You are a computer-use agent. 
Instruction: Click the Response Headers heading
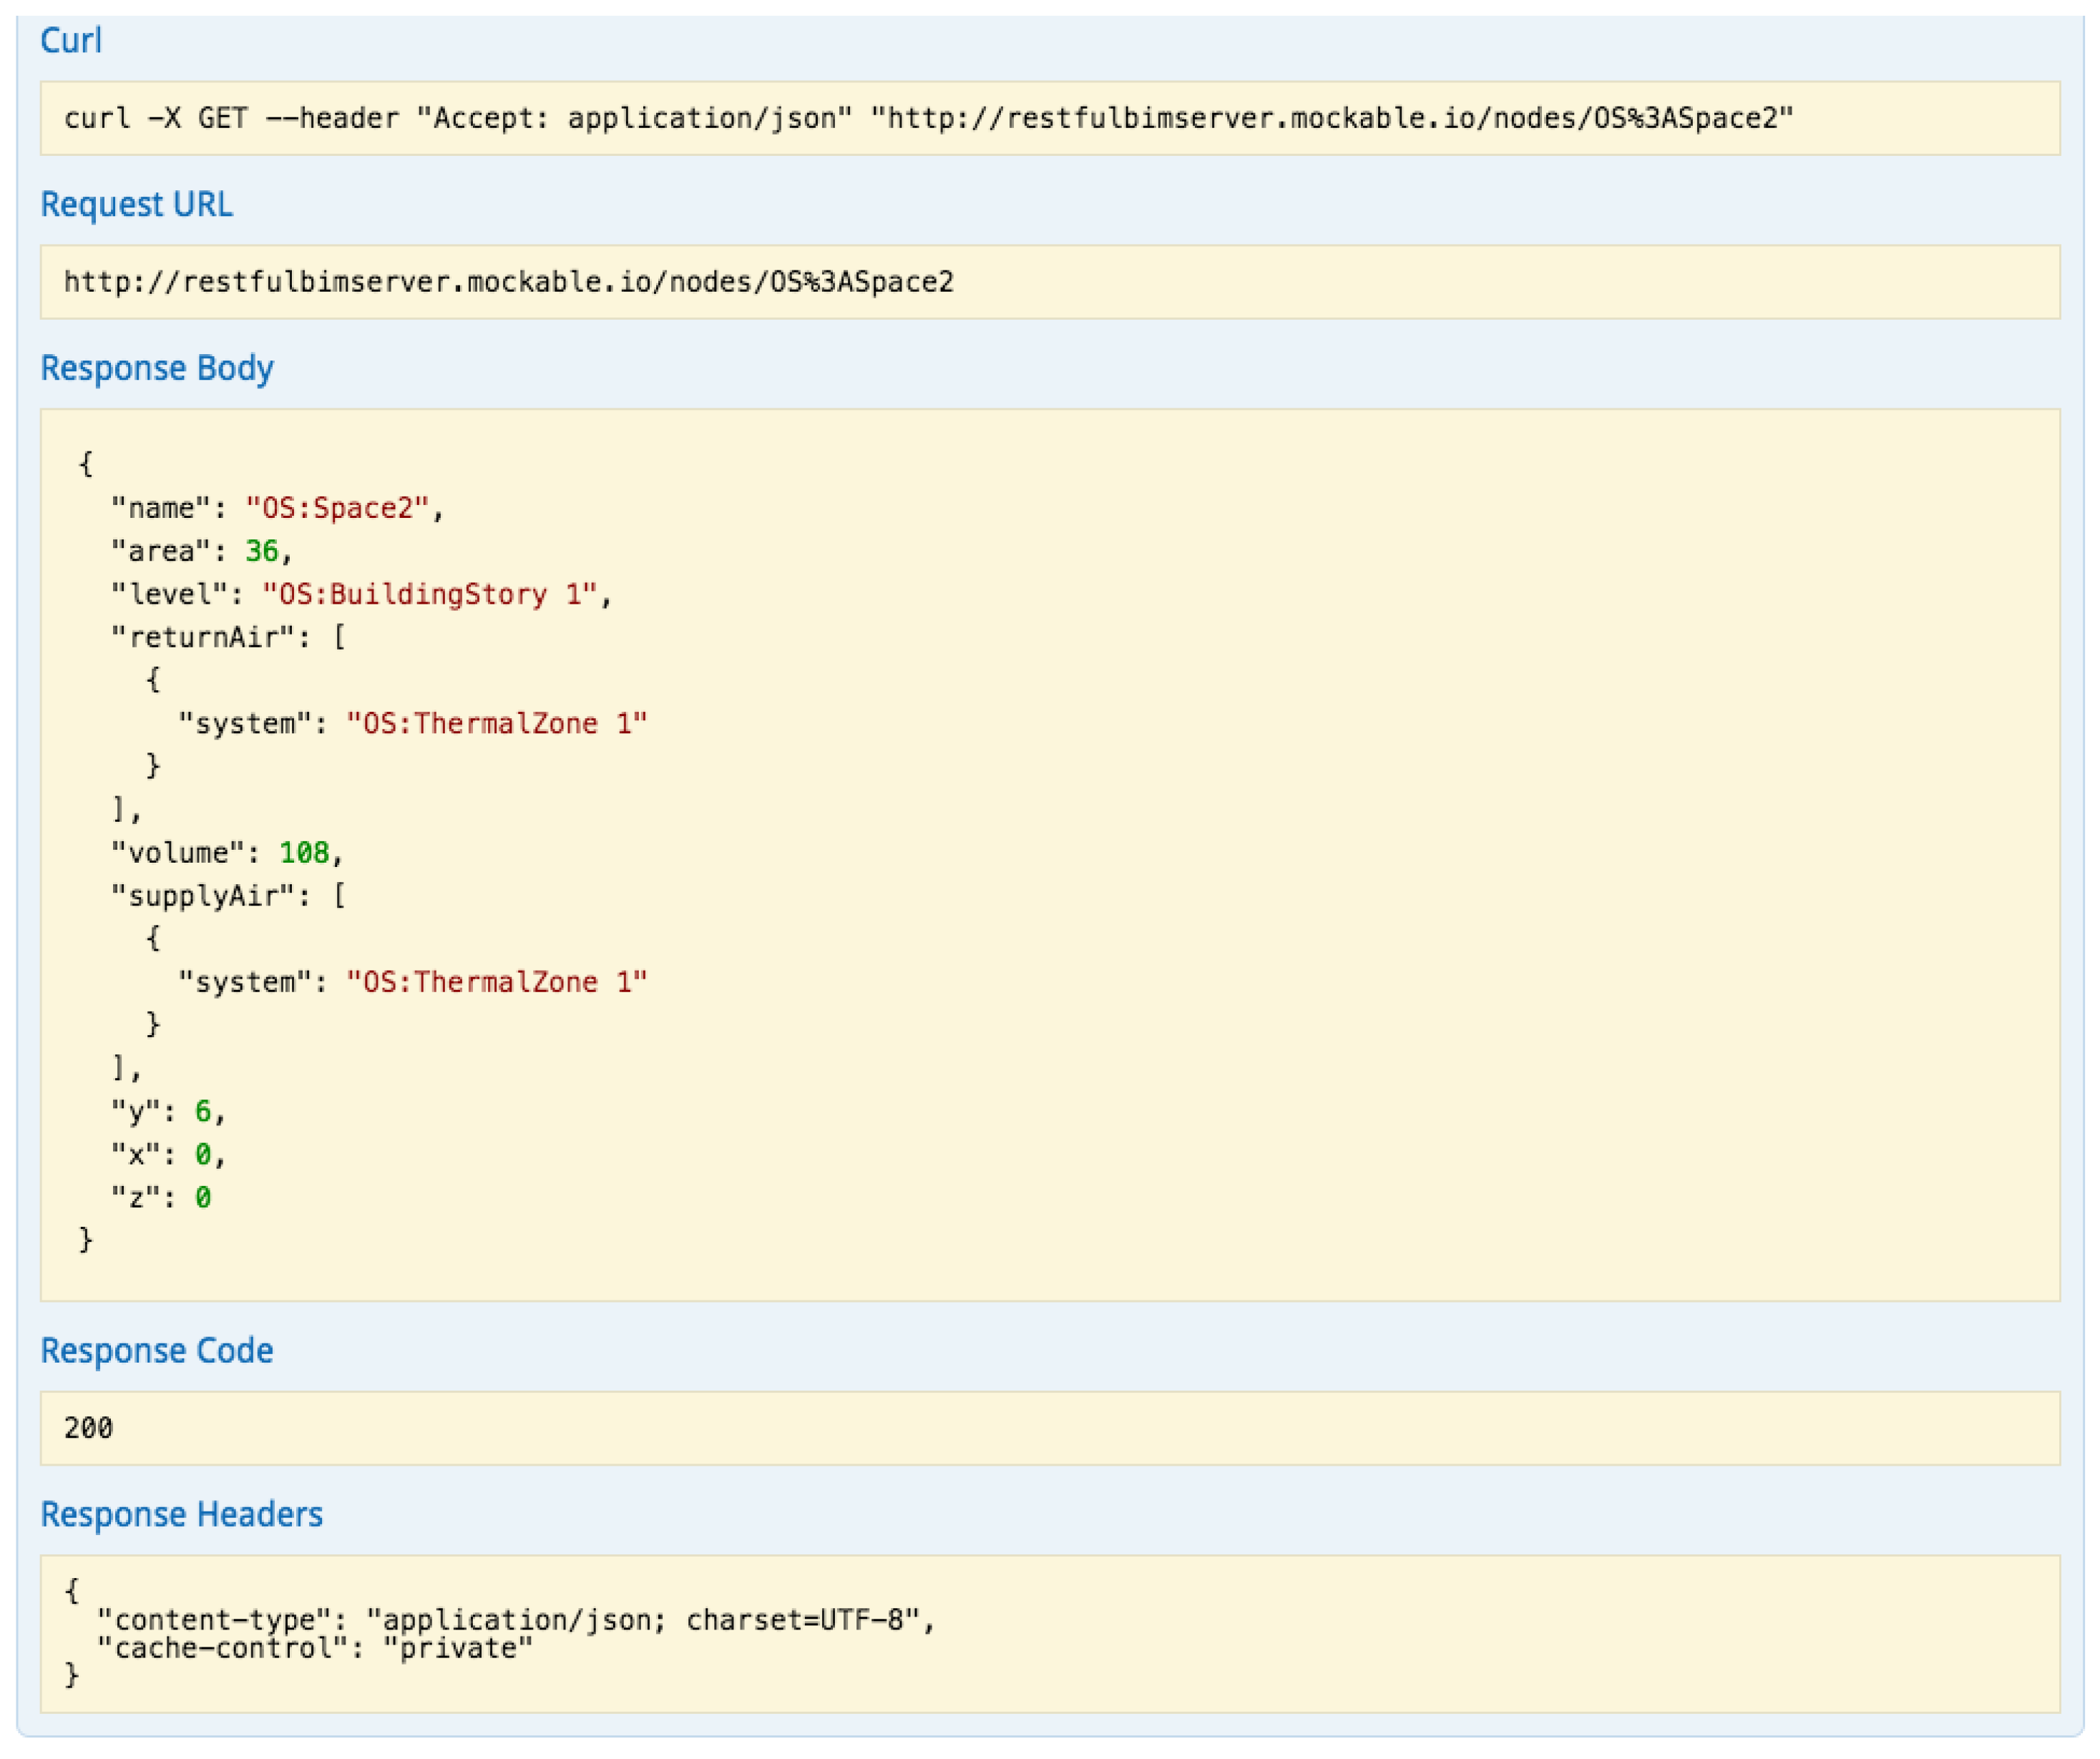click(x=181, y=1515)
